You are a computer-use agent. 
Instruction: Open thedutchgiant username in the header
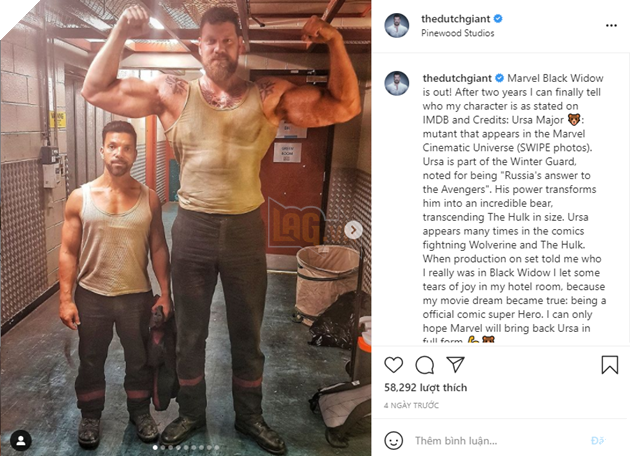pos(456,19)
